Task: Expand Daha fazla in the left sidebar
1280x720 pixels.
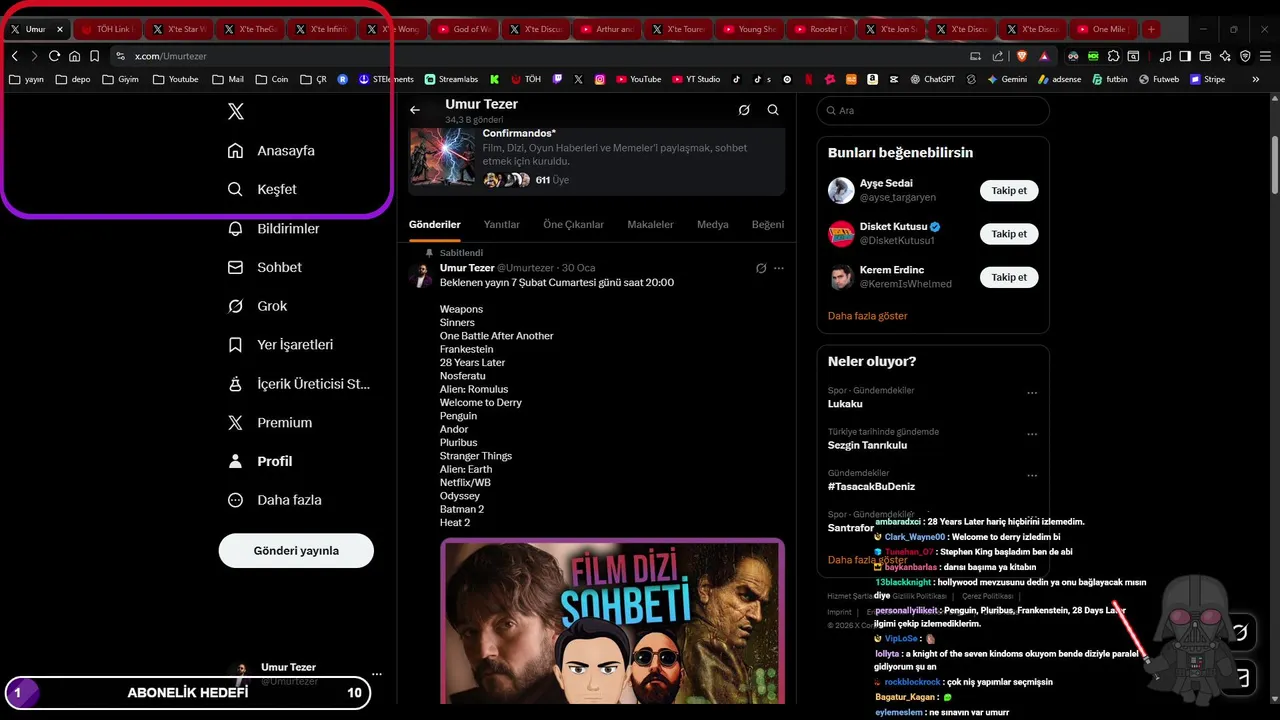Action: pos(275,500)
